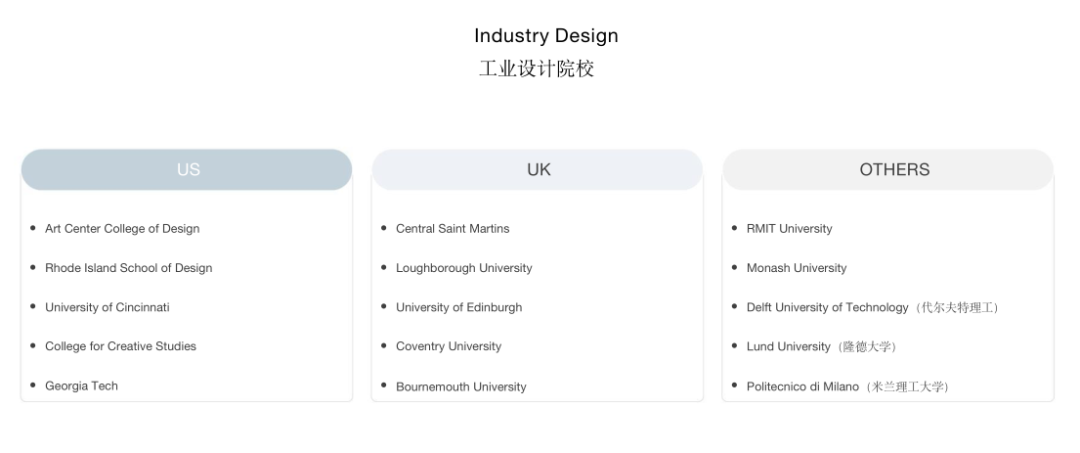Click University of Edinburgh
Screen dimensions: 1080x453
pos(459,307)
